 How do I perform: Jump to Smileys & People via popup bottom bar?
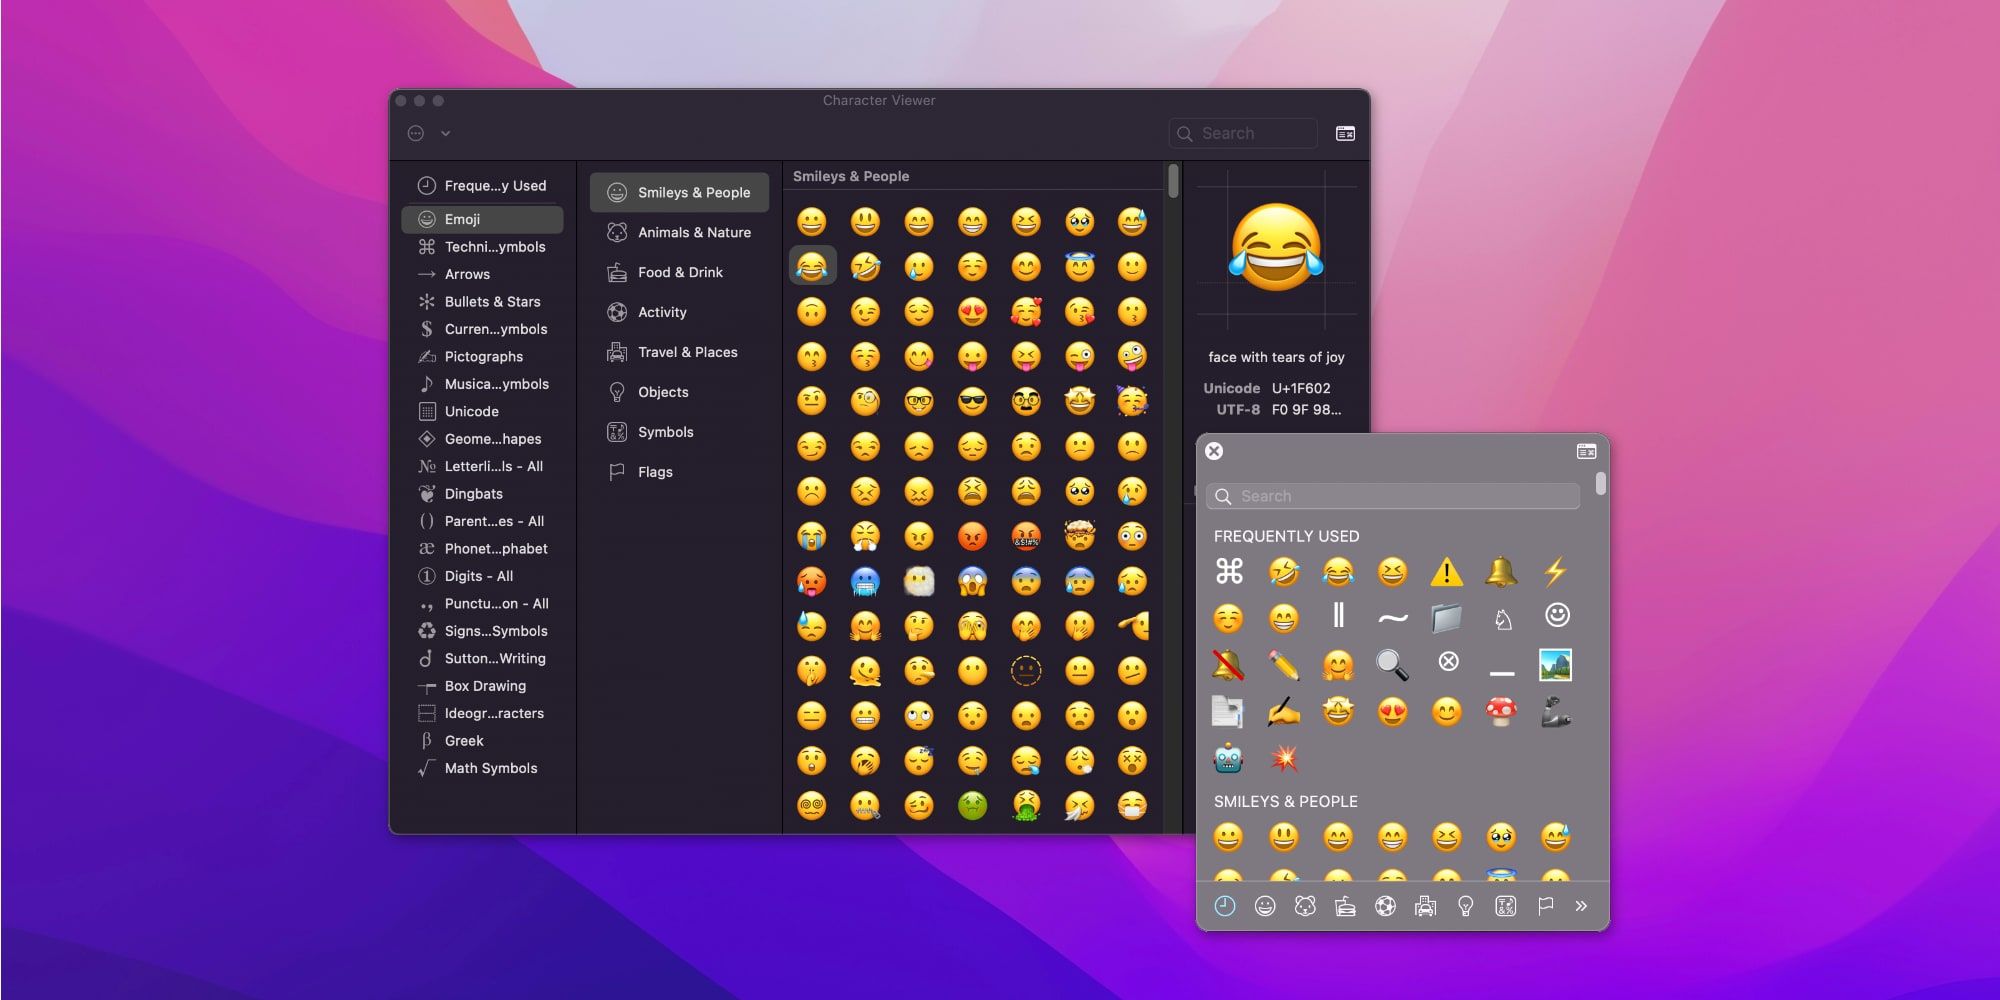[x=1265, y=906]
